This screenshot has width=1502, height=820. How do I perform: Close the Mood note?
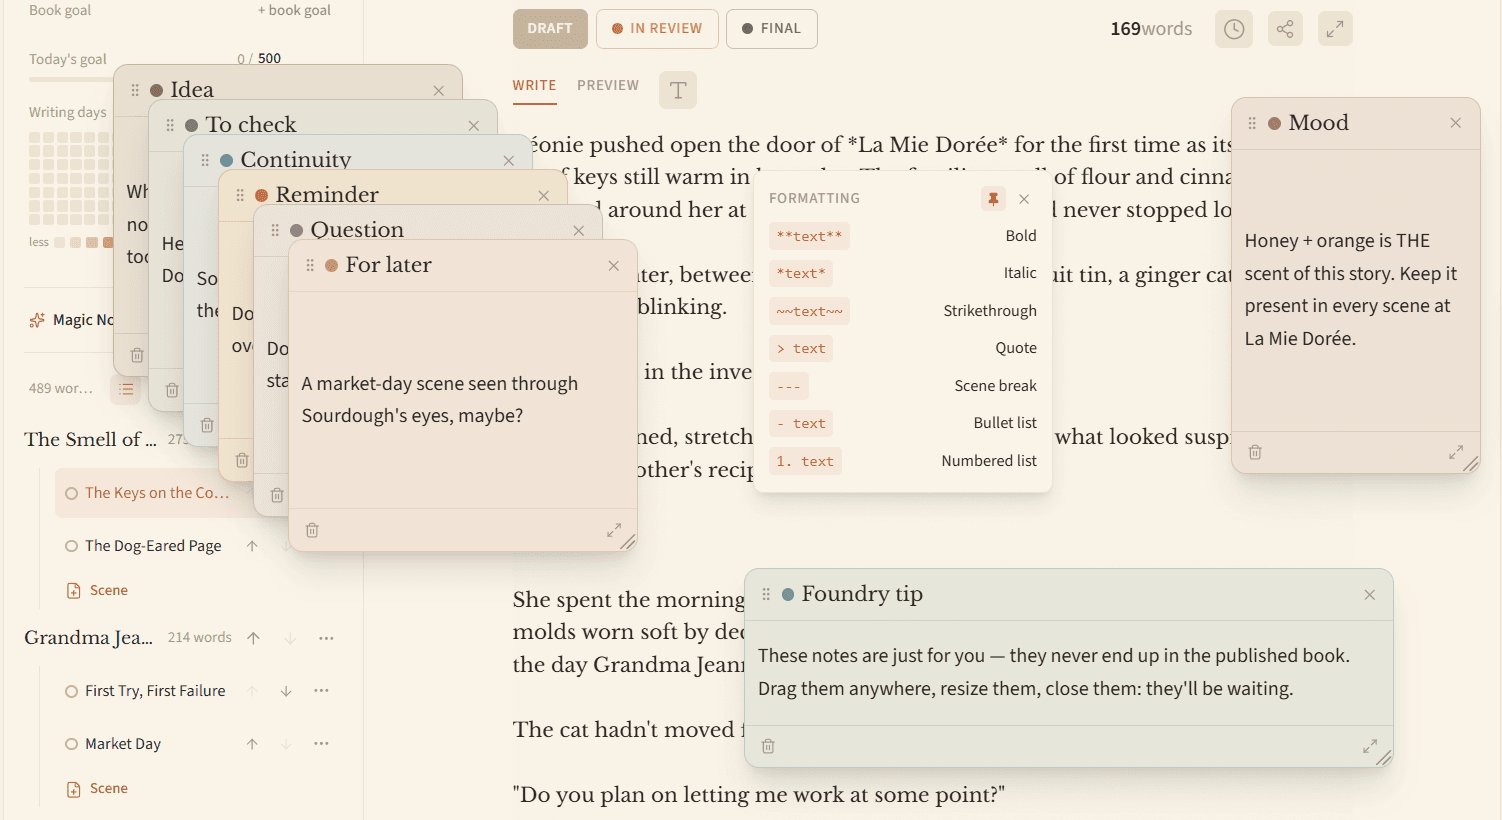[x=1456, y=123]
